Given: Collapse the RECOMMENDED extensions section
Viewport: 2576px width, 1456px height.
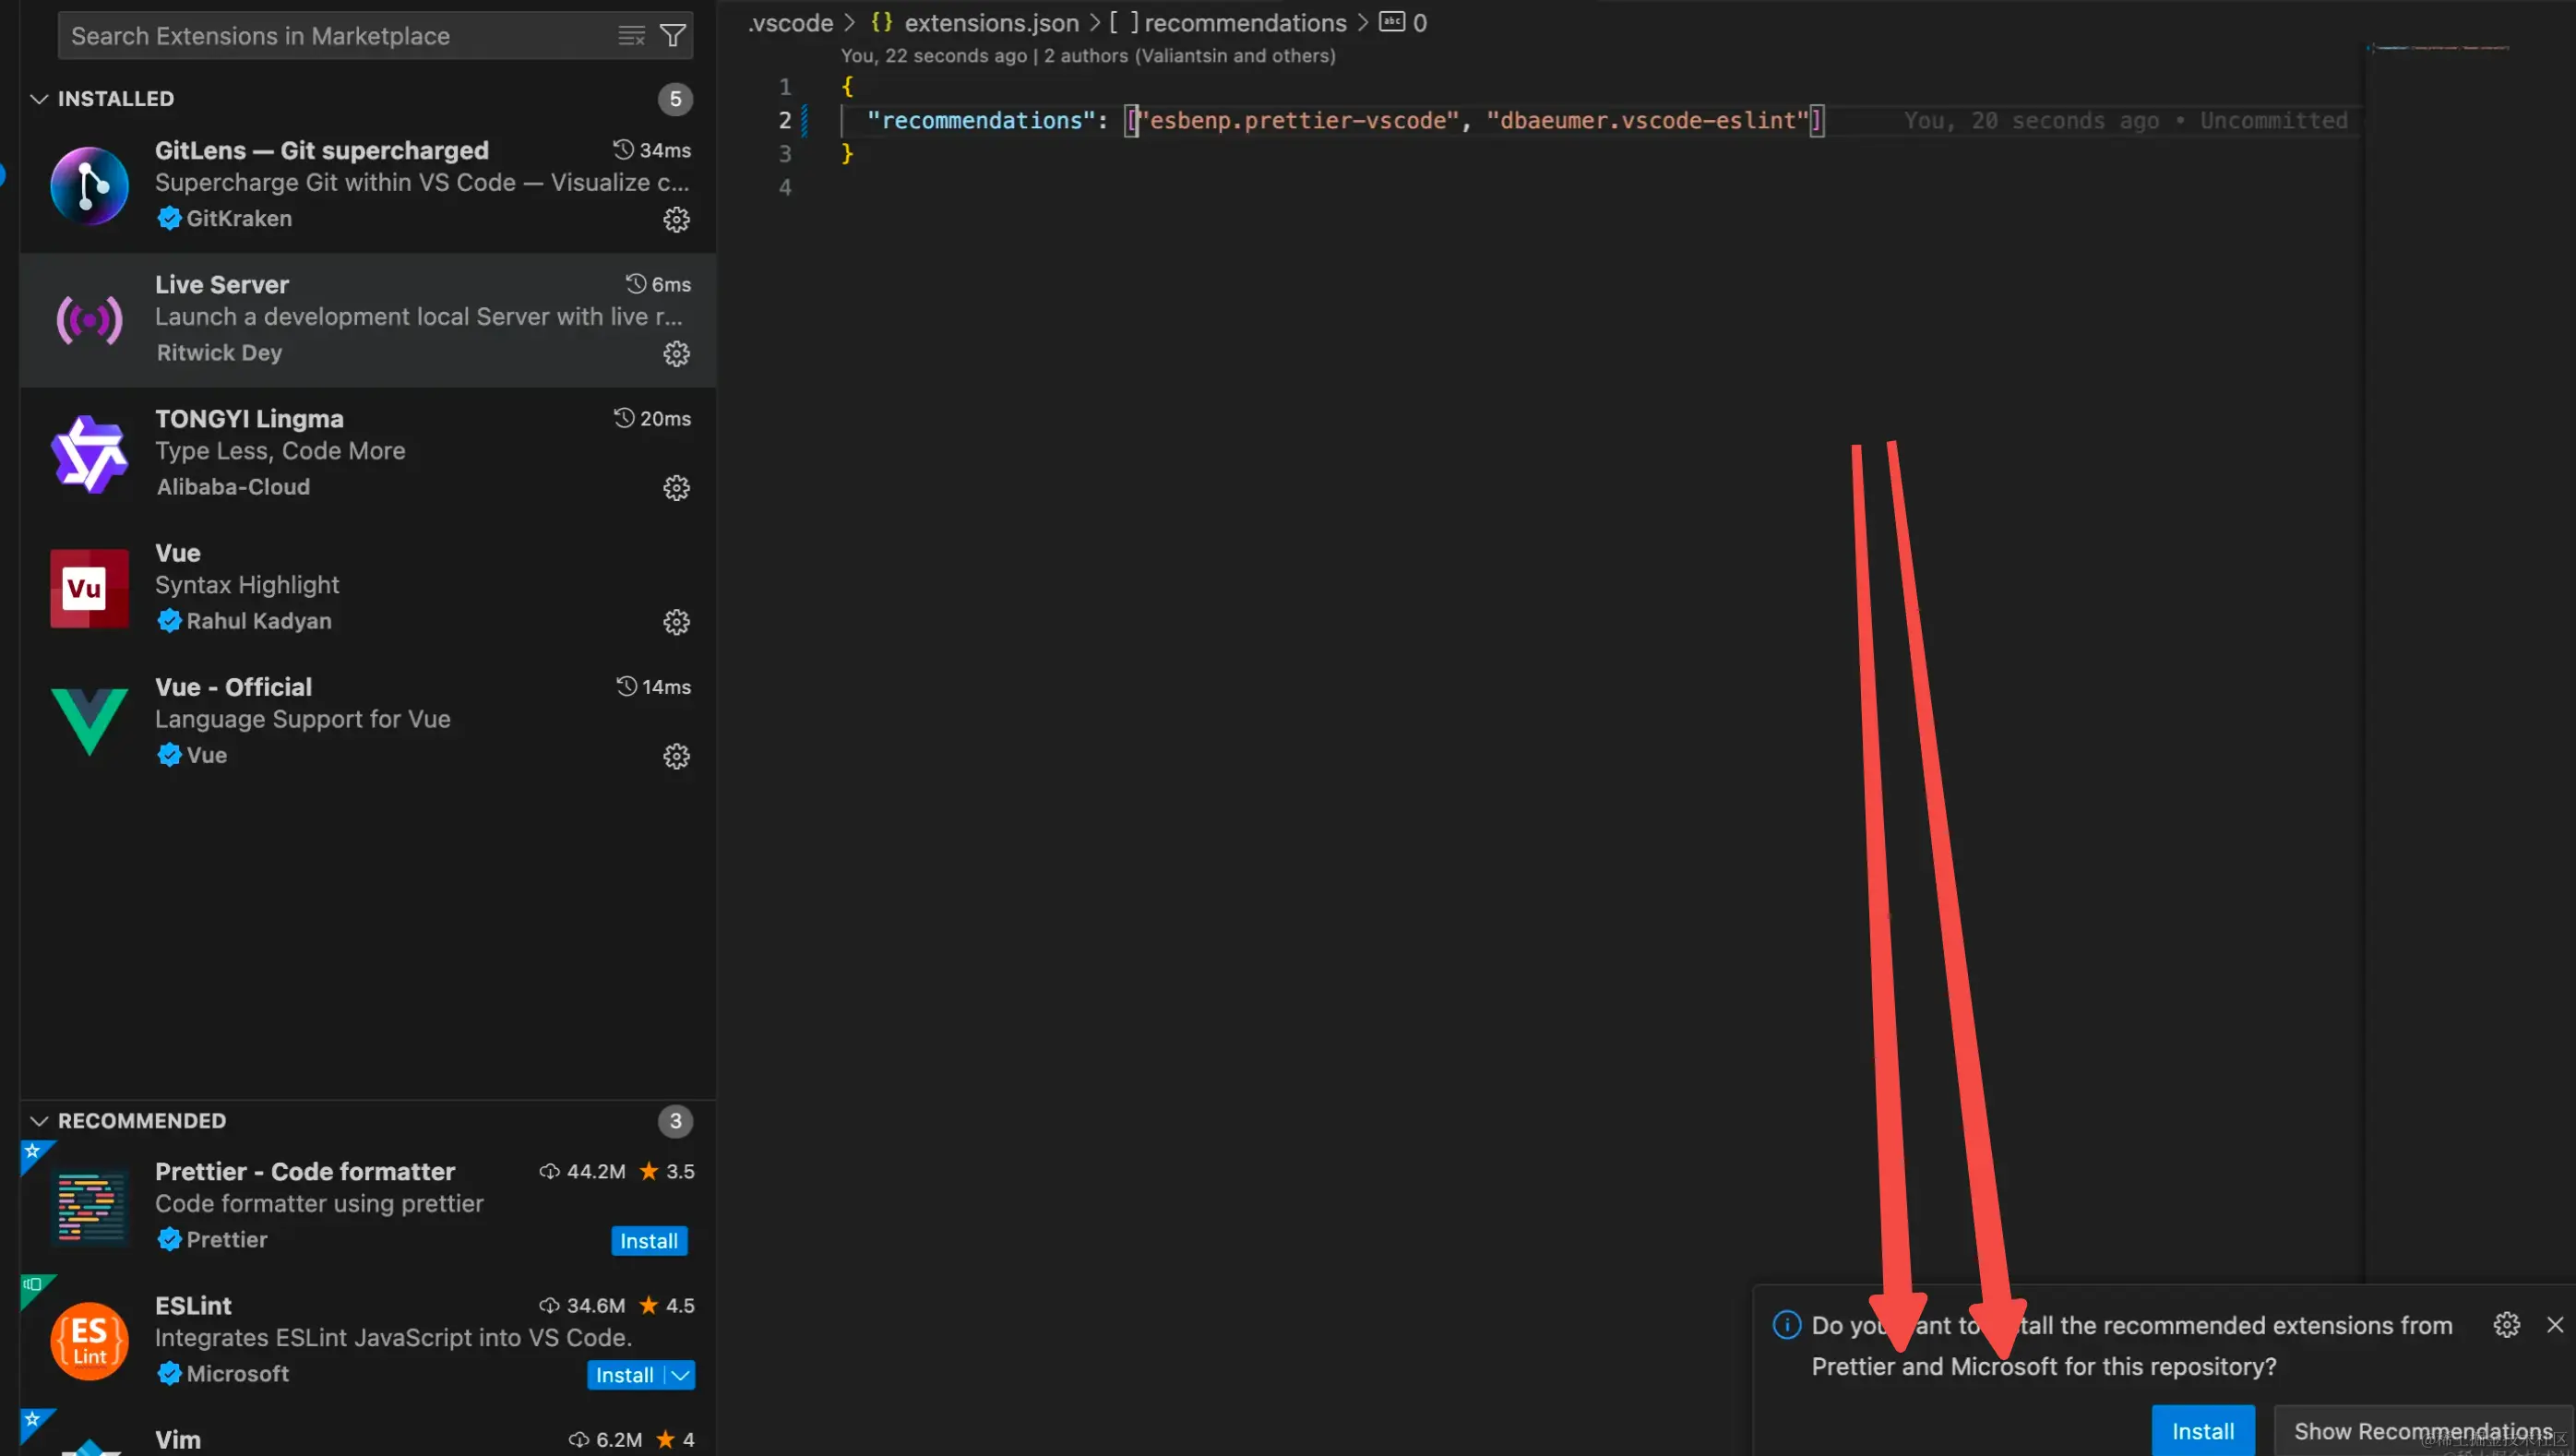Looking at the screenshot, I should [x=40, y=1120].
